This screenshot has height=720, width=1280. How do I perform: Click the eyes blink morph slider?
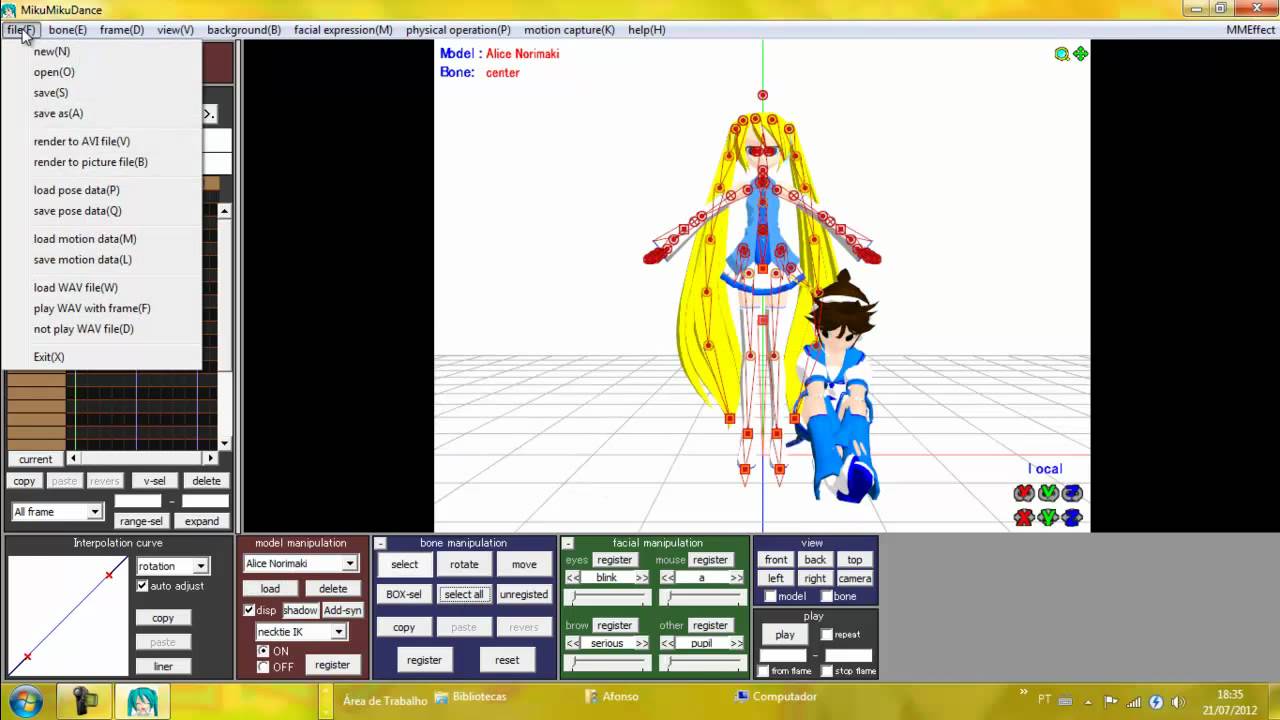click(608, 598)
